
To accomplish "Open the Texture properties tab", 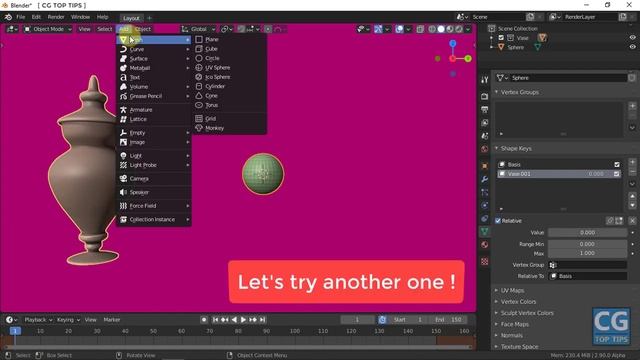I will point(484,262).
